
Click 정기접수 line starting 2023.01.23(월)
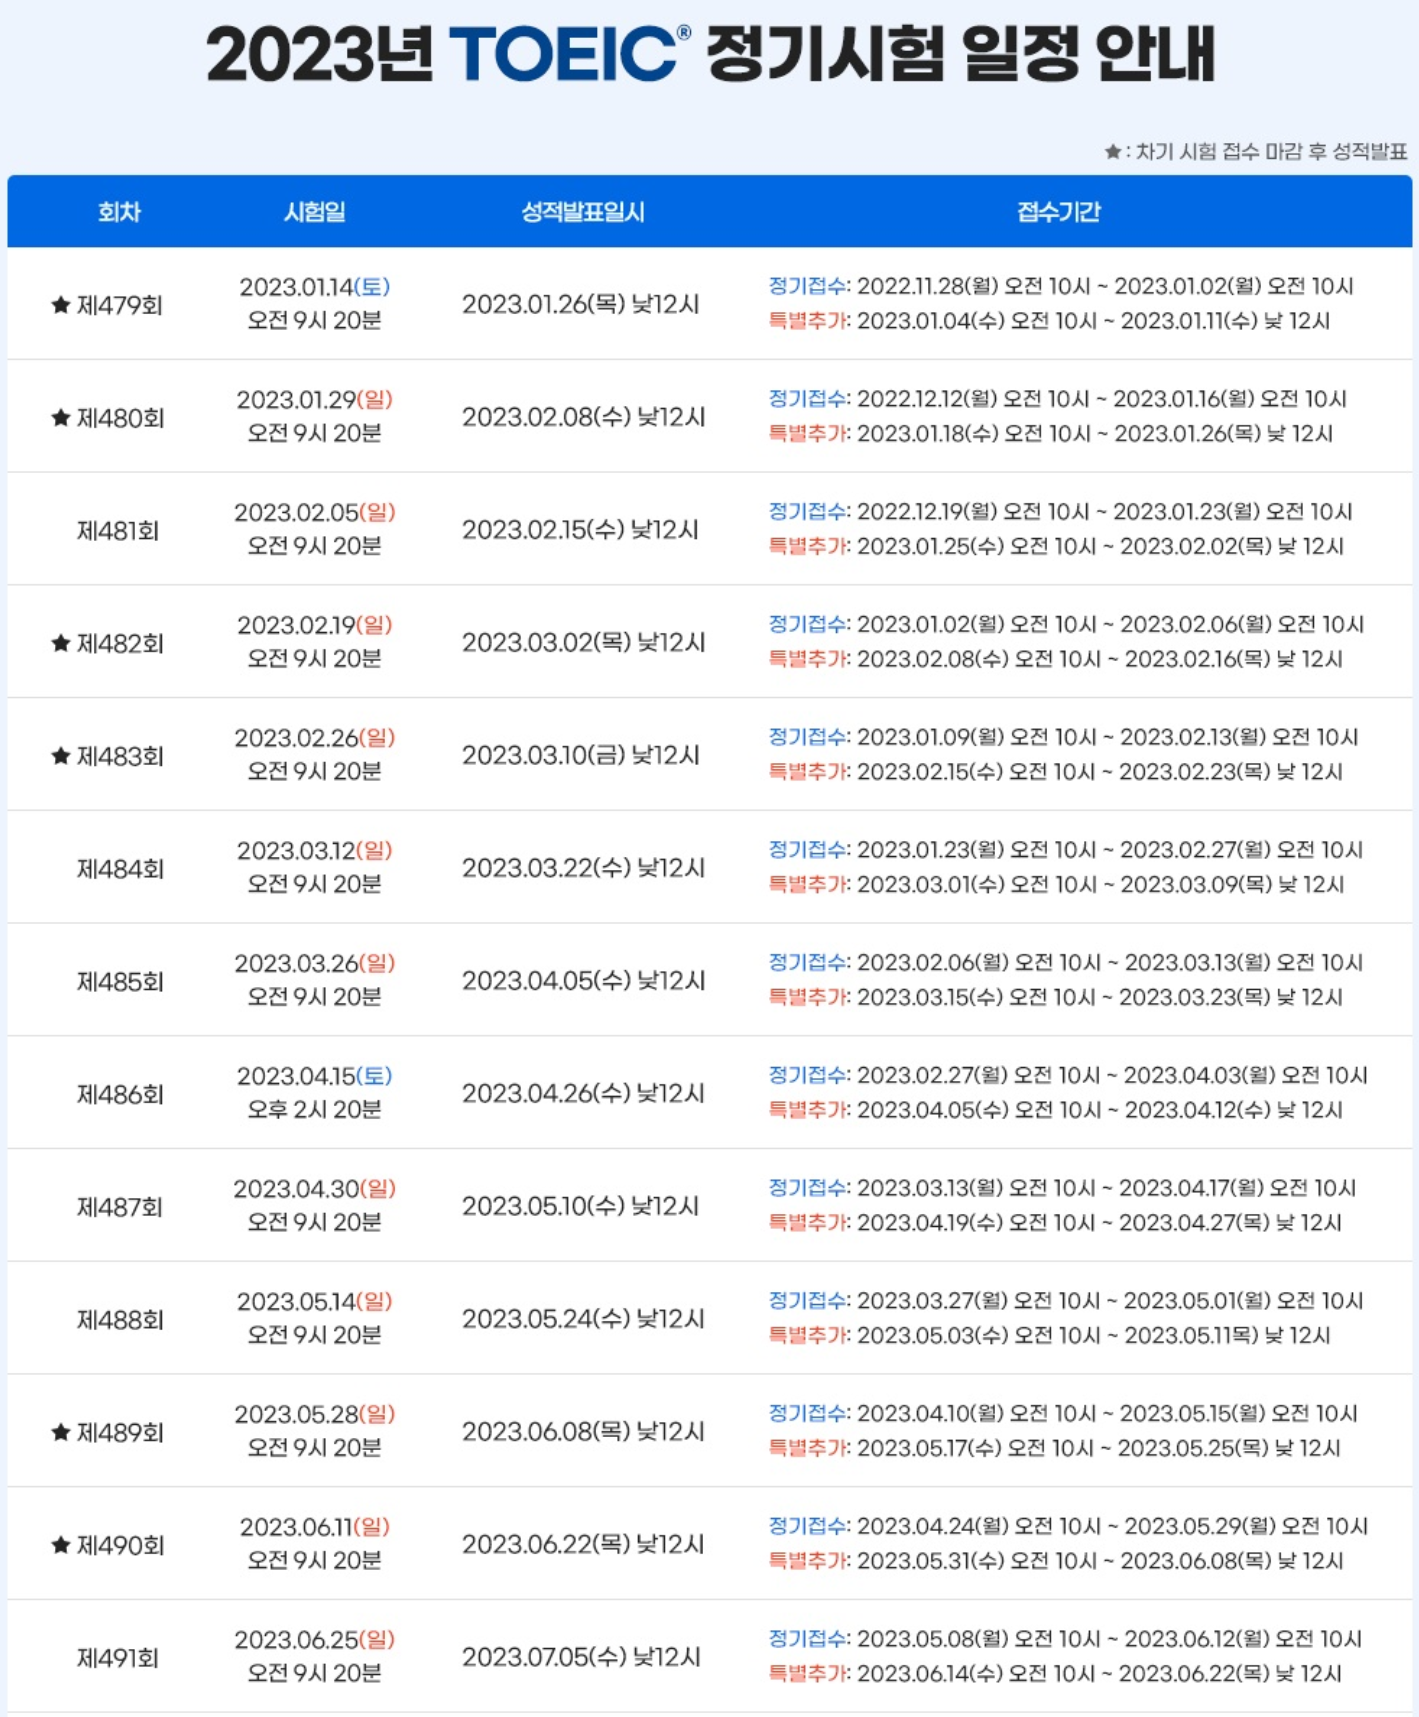(1066, 851)
